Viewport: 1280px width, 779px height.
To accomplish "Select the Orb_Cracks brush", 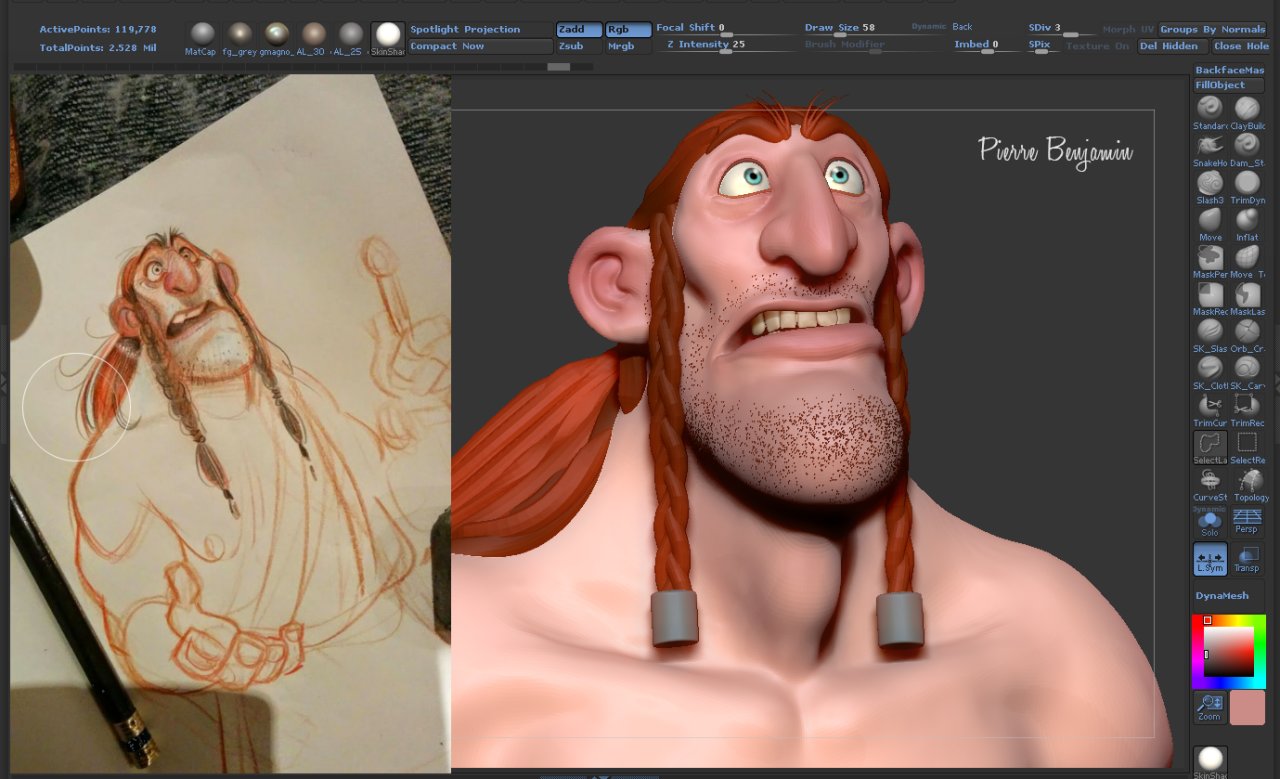I will click(1247, 335).
